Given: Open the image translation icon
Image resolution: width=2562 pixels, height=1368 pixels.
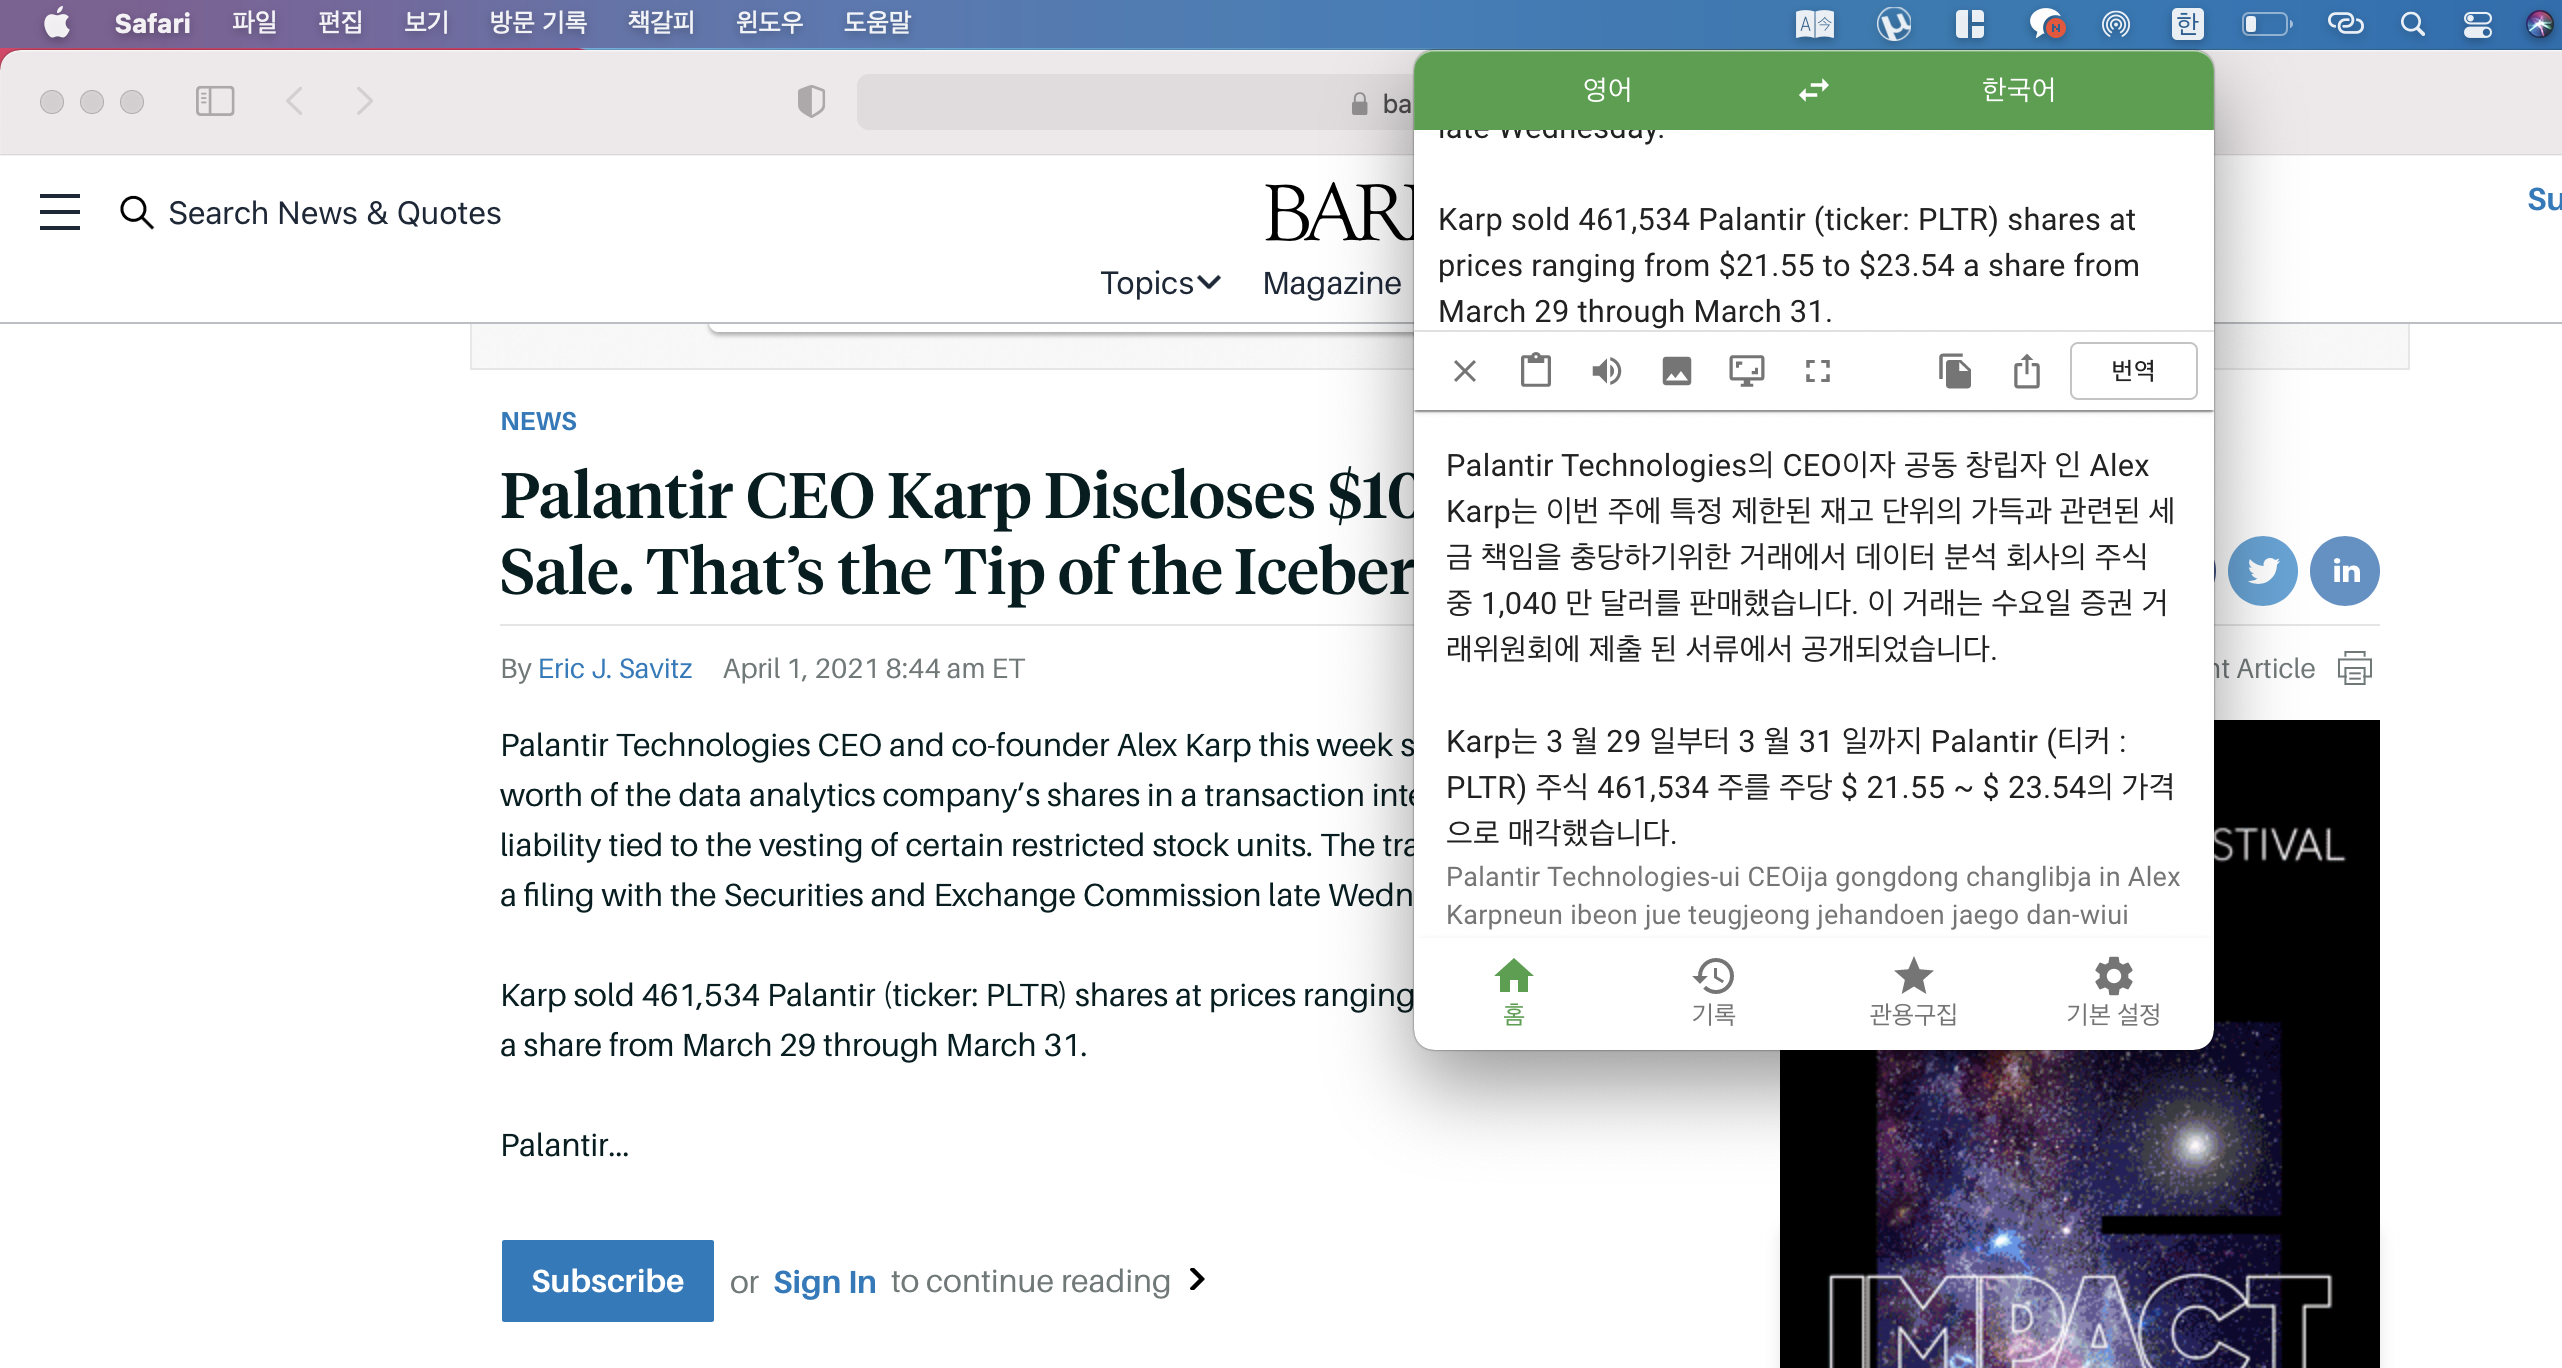Looking at the screenshot, I should coord(1676,371).
